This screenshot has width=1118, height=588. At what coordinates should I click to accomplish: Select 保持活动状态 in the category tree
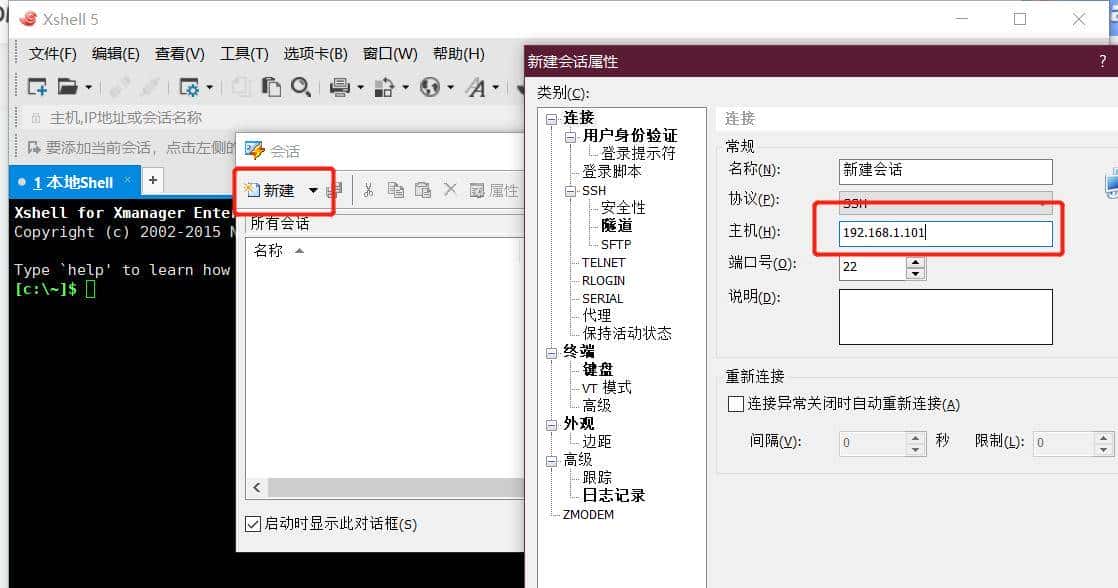pos(627,334)
